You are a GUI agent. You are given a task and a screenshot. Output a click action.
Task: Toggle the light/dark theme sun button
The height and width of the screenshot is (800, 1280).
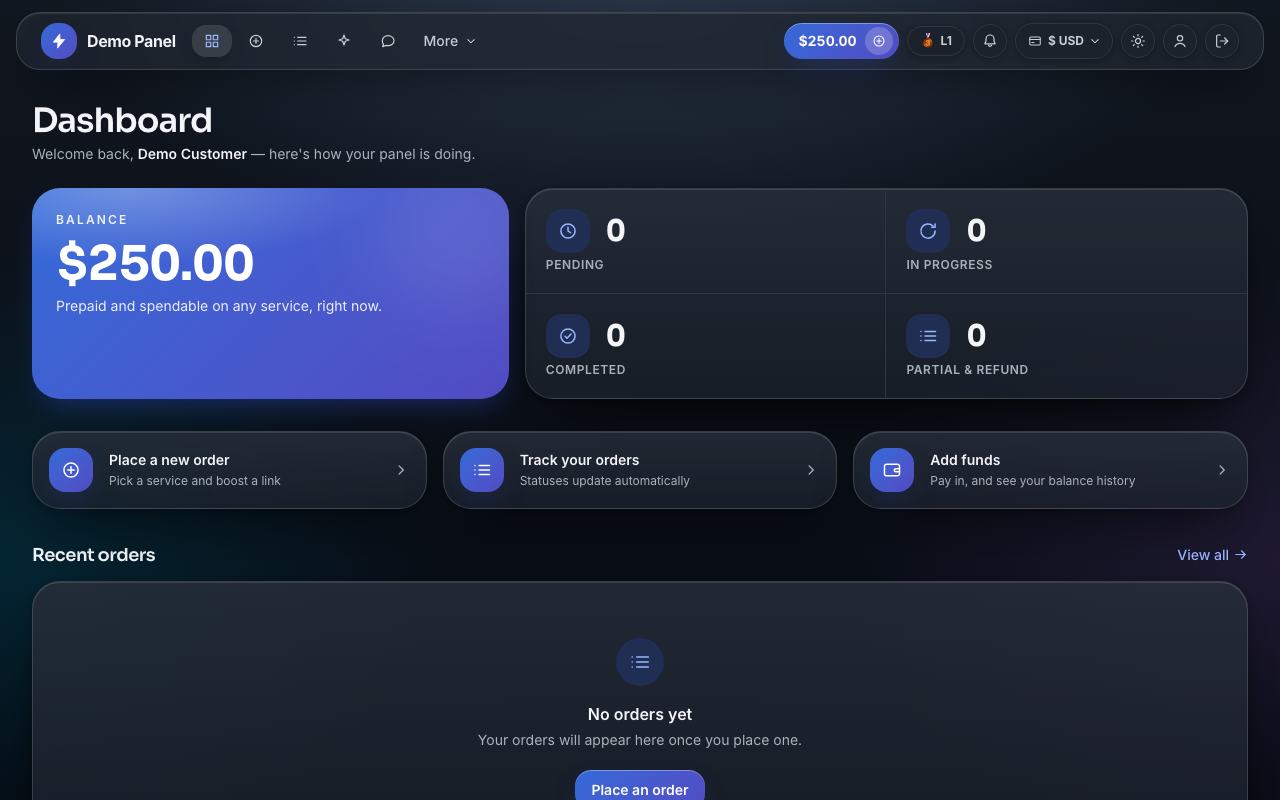[1138, 41]
